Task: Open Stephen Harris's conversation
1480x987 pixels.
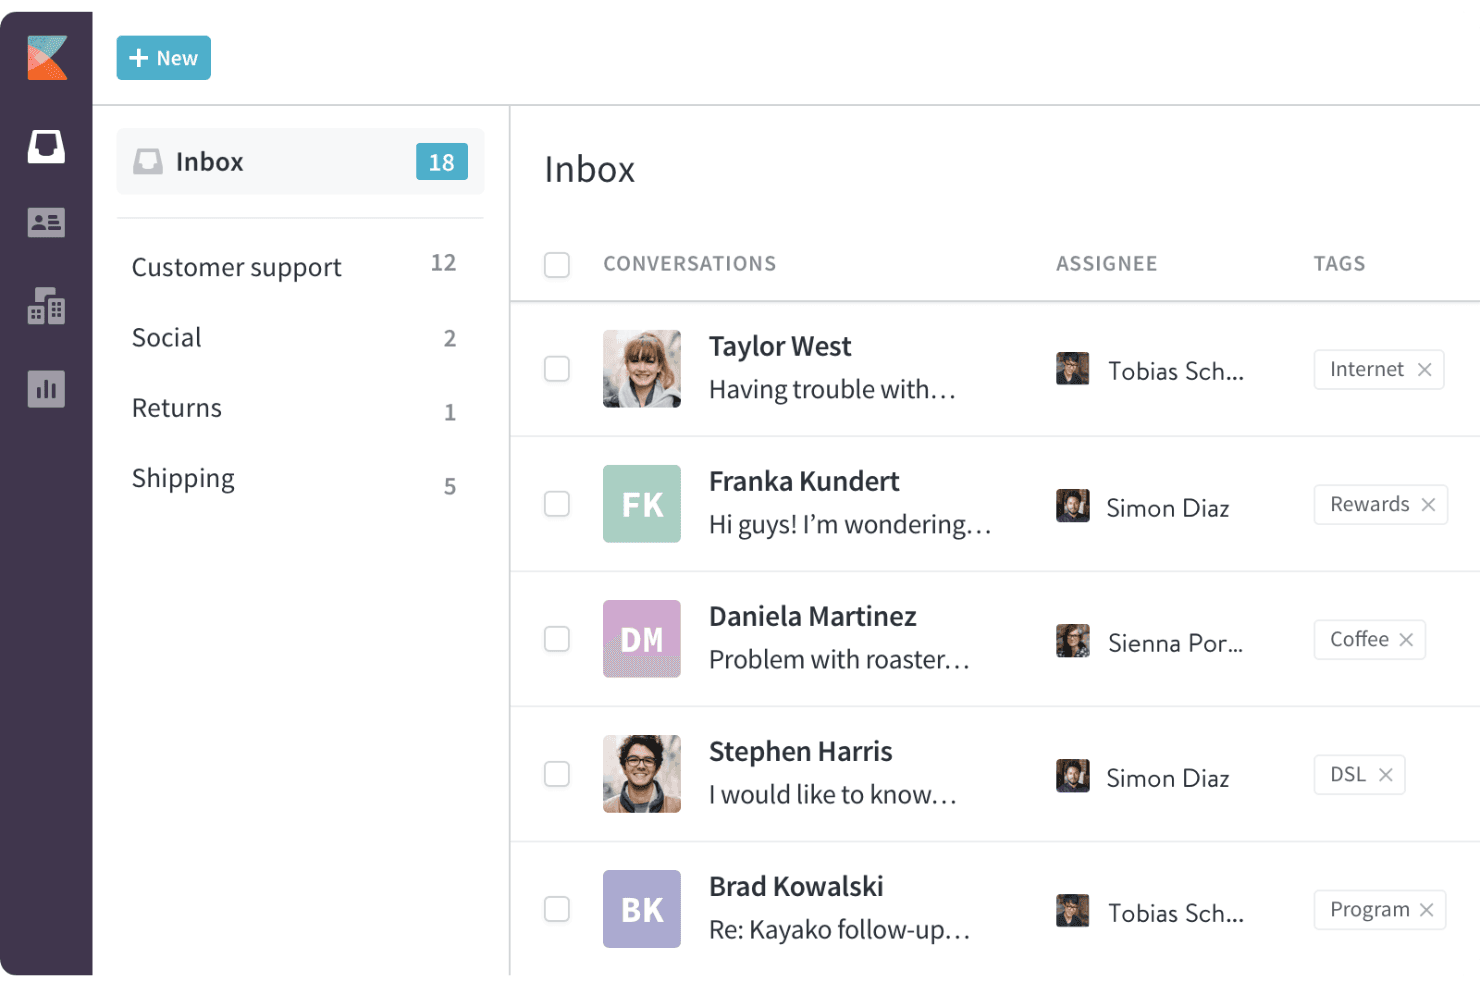Action: click(833, 774)
